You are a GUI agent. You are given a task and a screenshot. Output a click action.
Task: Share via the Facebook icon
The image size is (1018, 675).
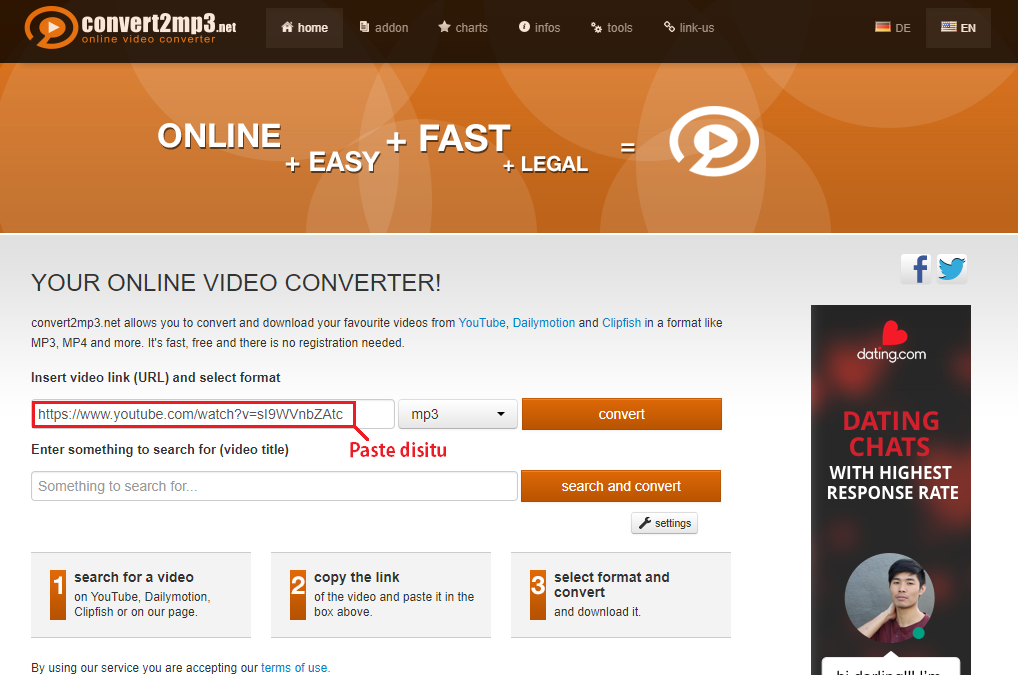[916, 269]
